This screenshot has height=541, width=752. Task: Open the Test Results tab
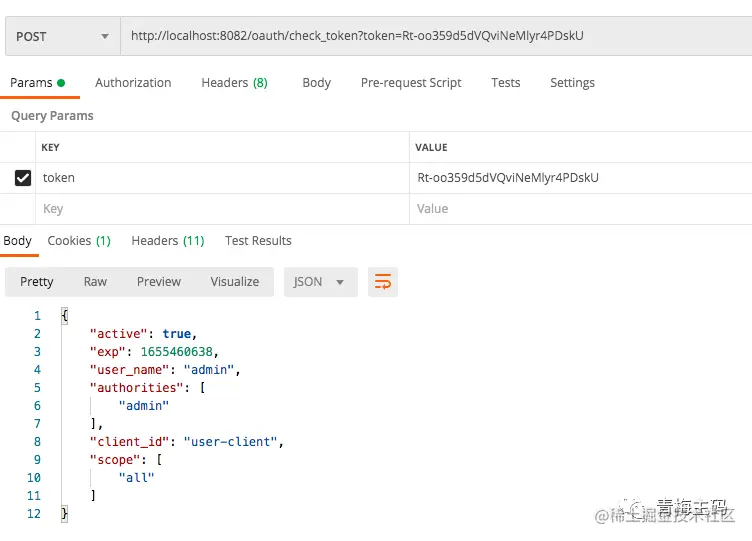(258, 241)
